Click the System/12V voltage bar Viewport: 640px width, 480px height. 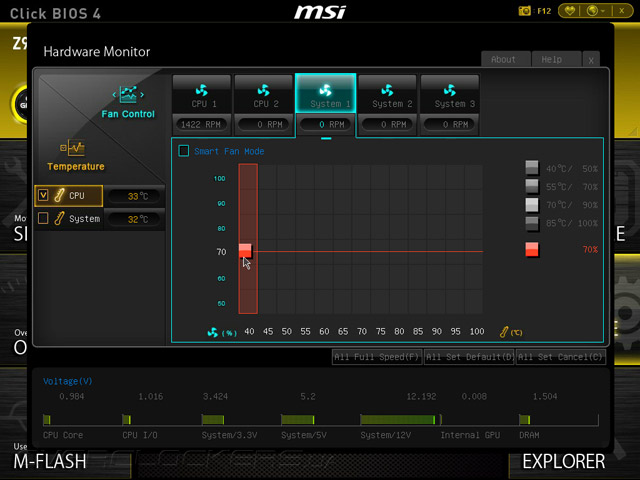click(x=398, y=420)
